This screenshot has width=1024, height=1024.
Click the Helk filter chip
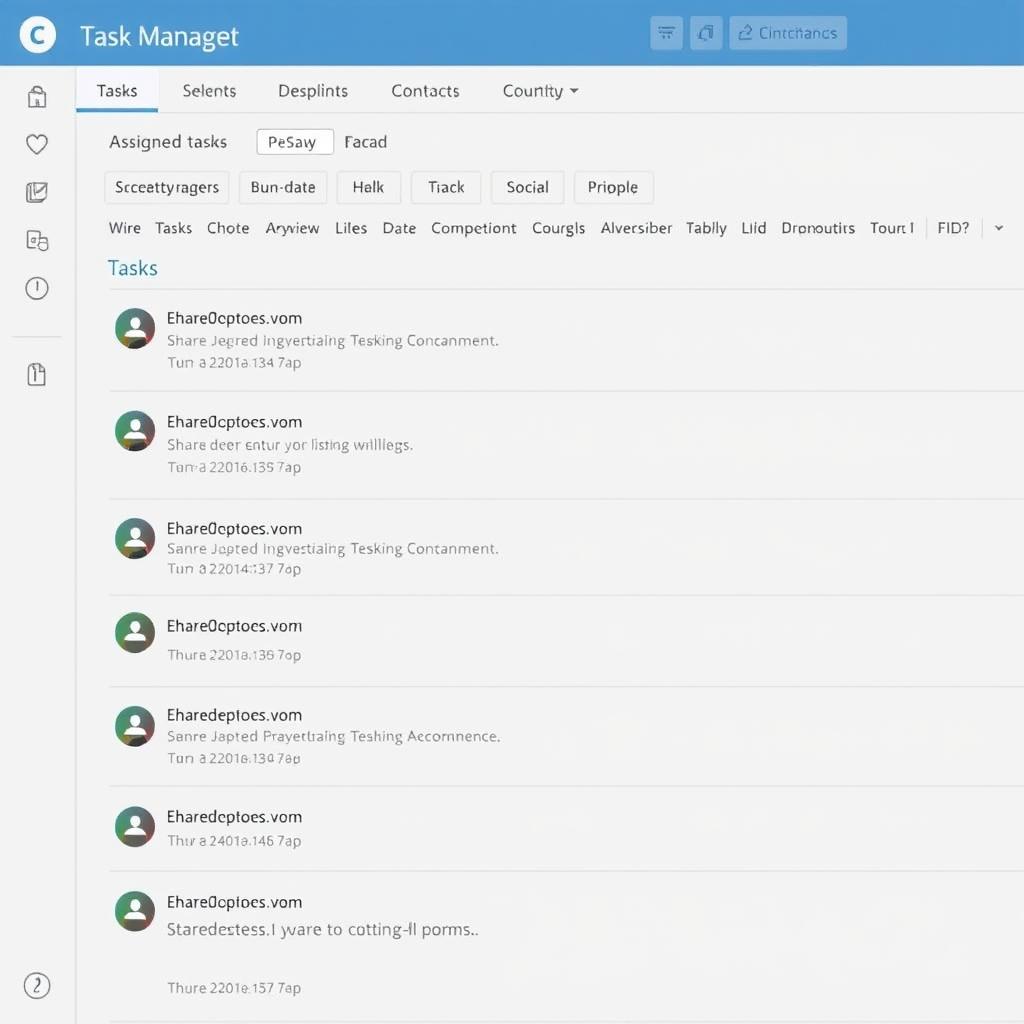368,187
